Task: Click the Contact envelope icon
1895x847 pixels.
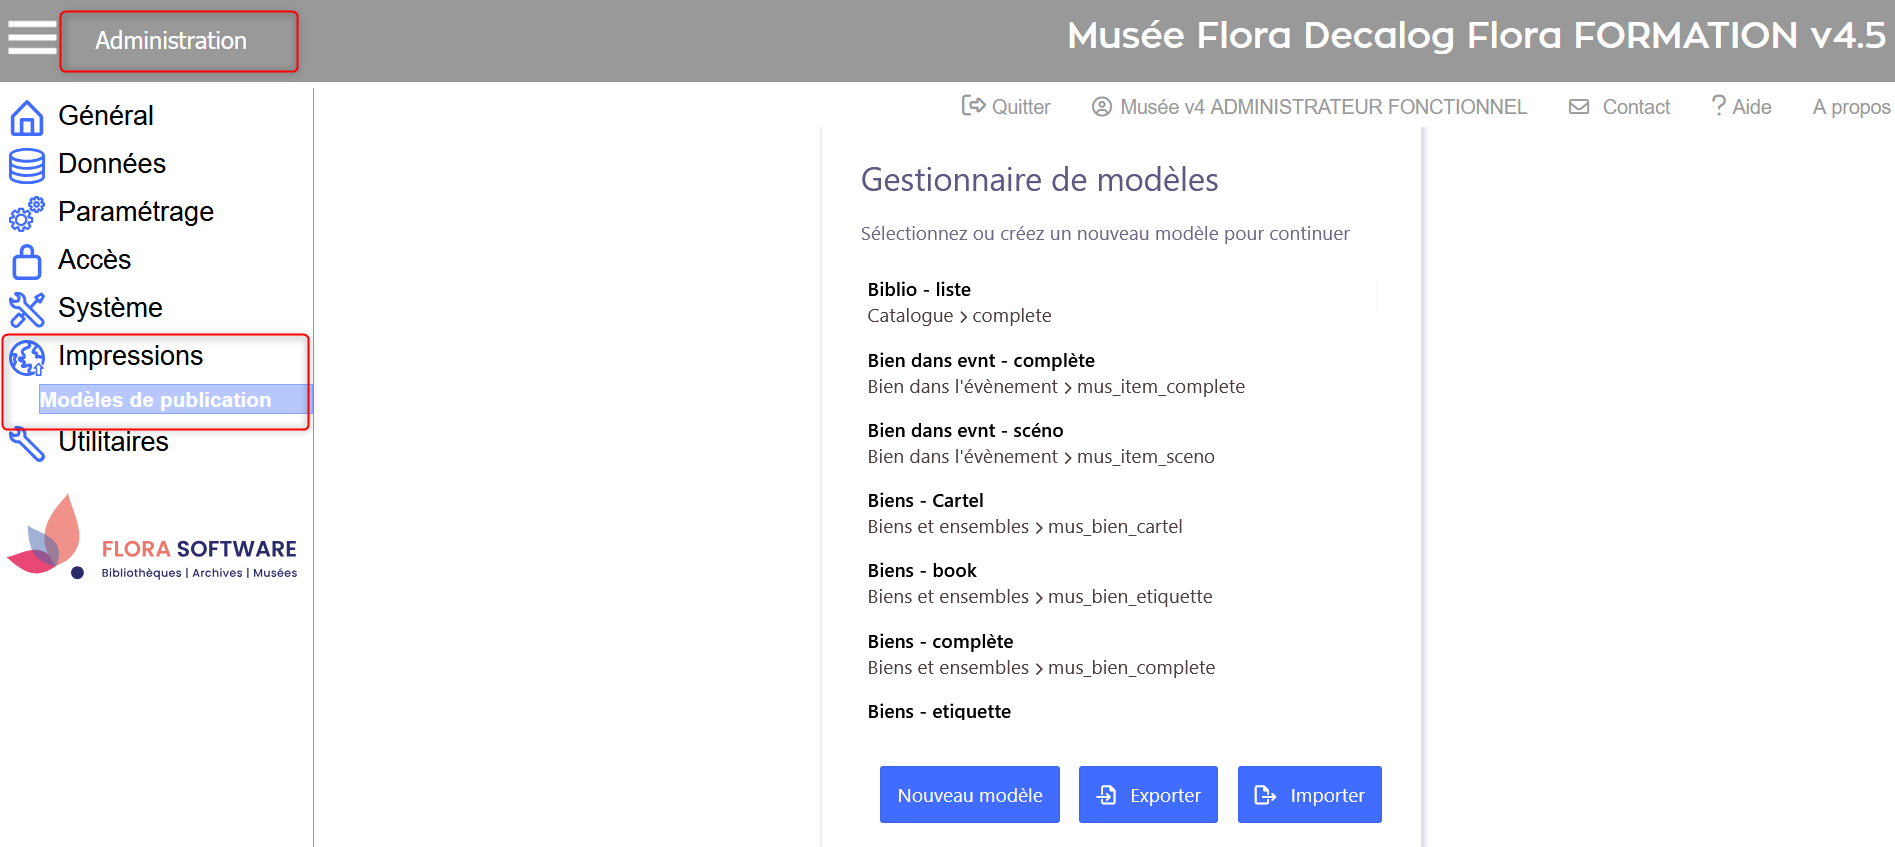Action: [1579, 107]
